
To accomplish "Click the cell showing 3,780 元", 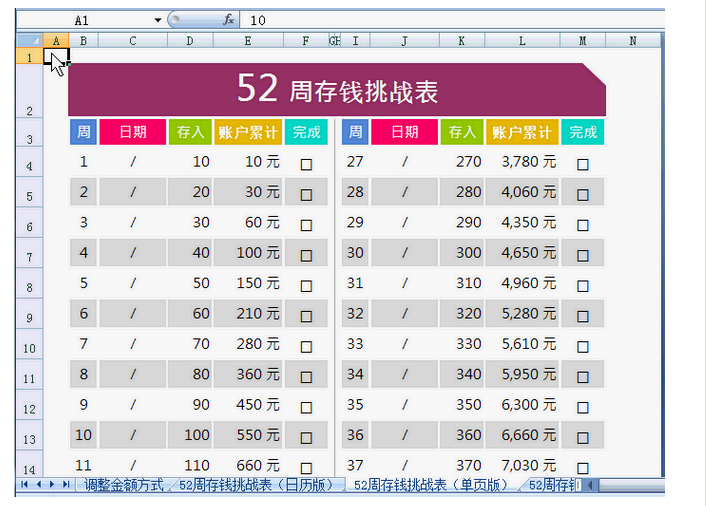I will point(522,162).
